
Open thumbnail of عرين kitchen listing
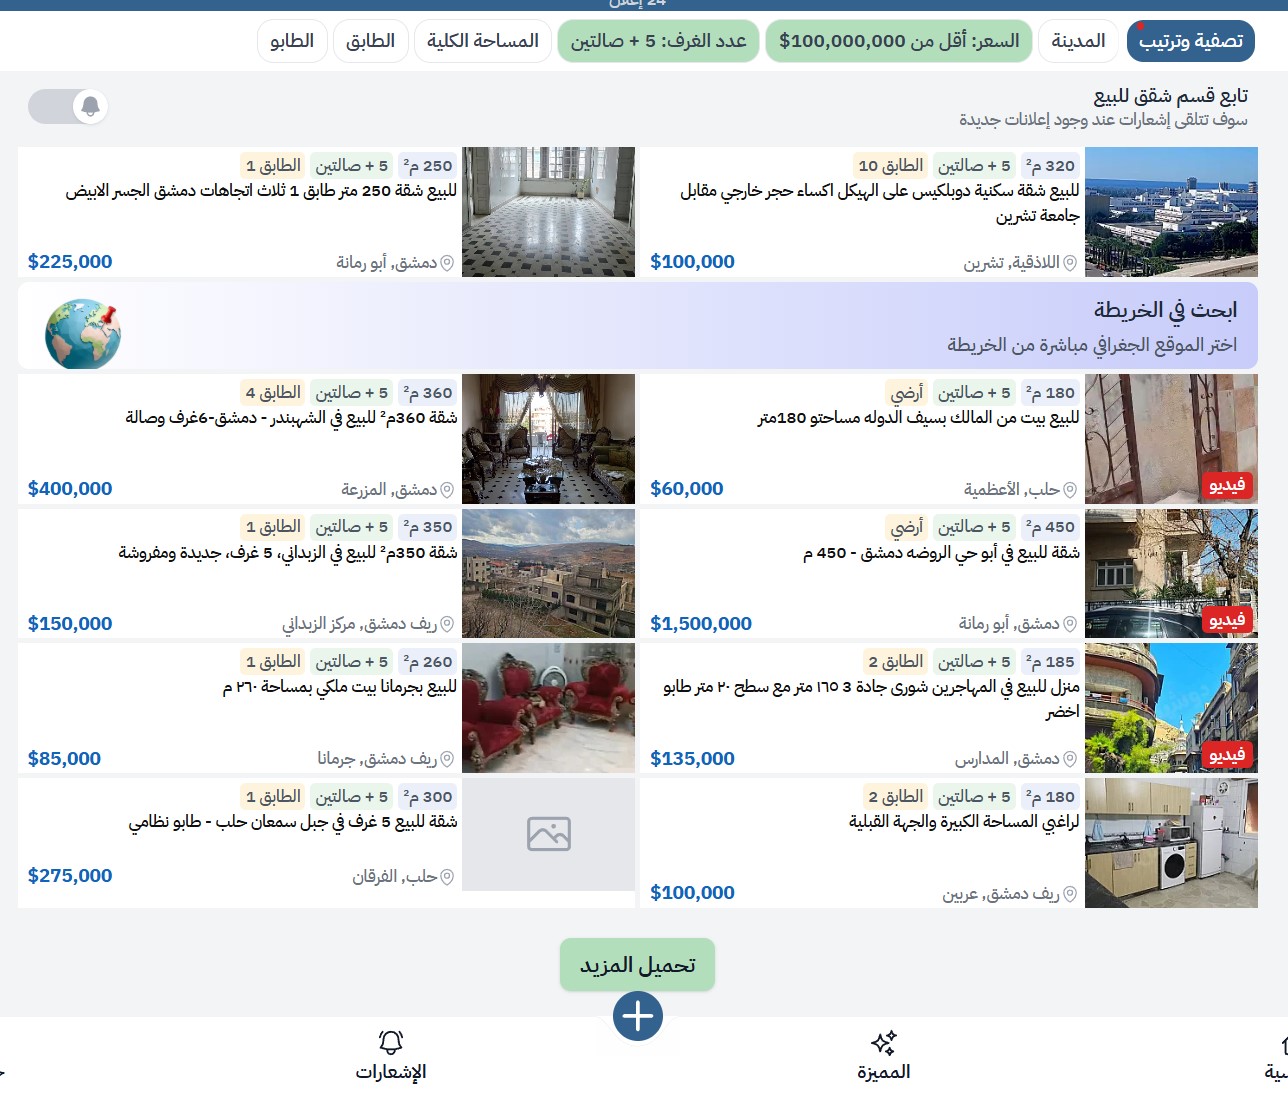[x=1171, y=843]
